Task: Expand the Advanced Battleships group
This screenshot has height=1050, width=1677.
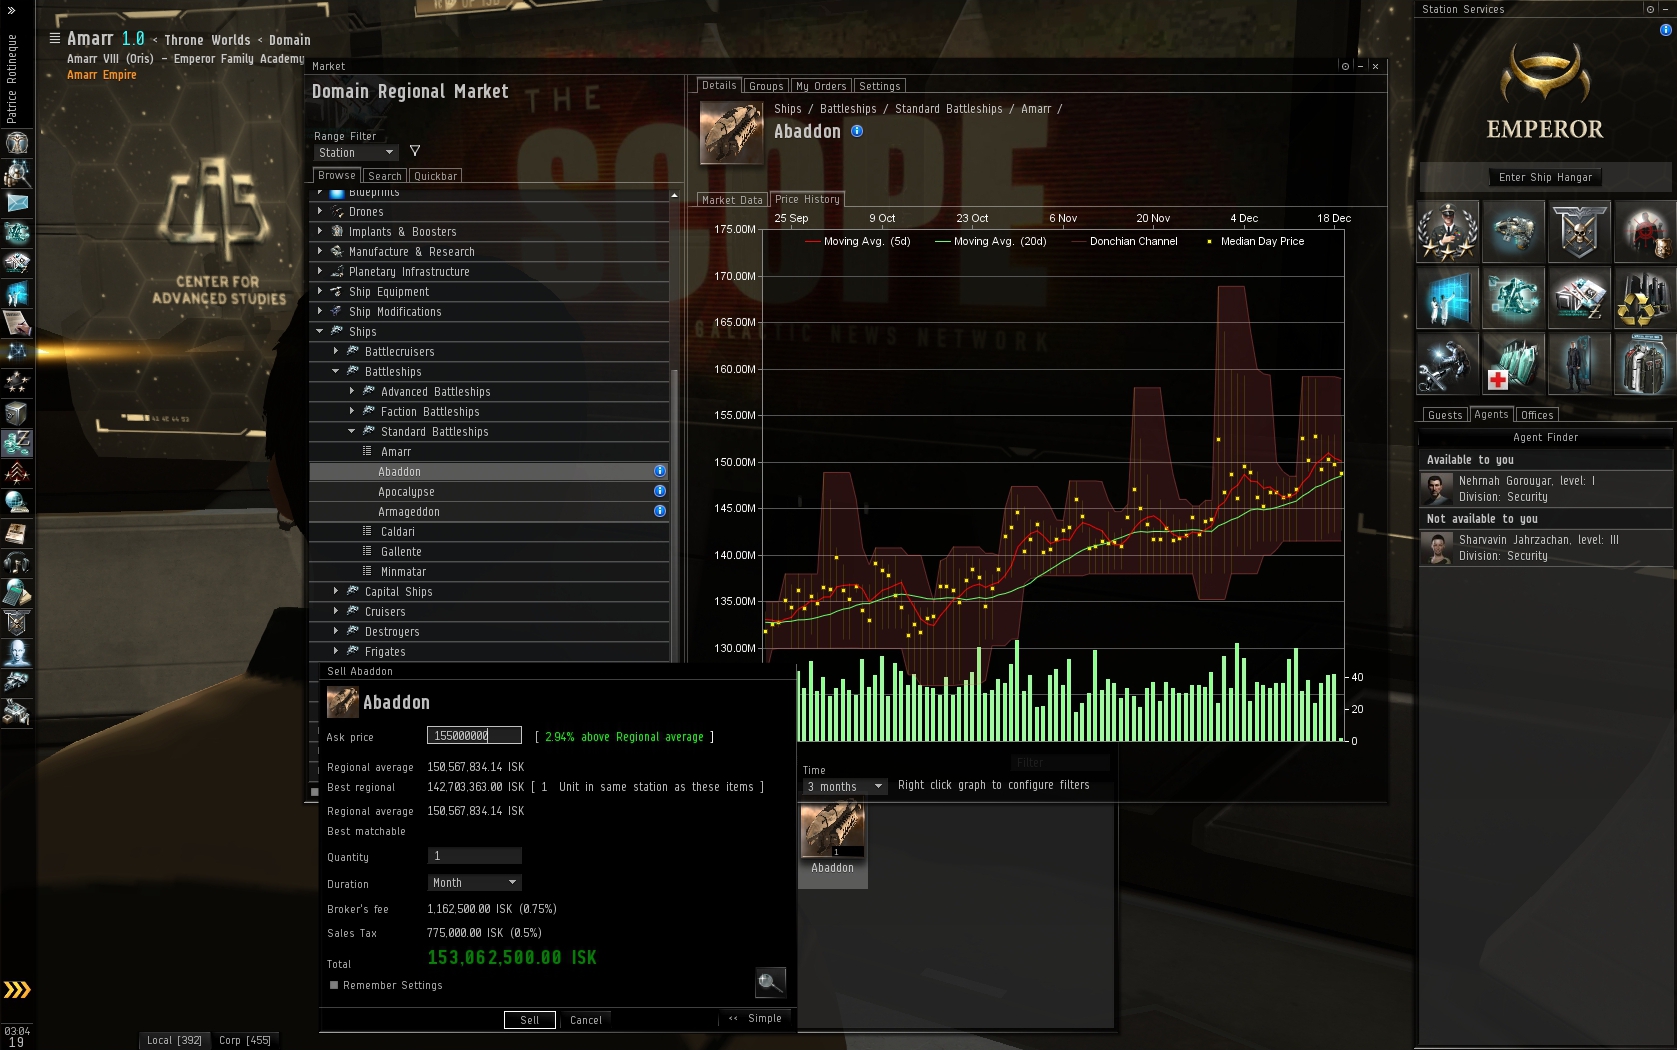Action: [x=352, y=391]
